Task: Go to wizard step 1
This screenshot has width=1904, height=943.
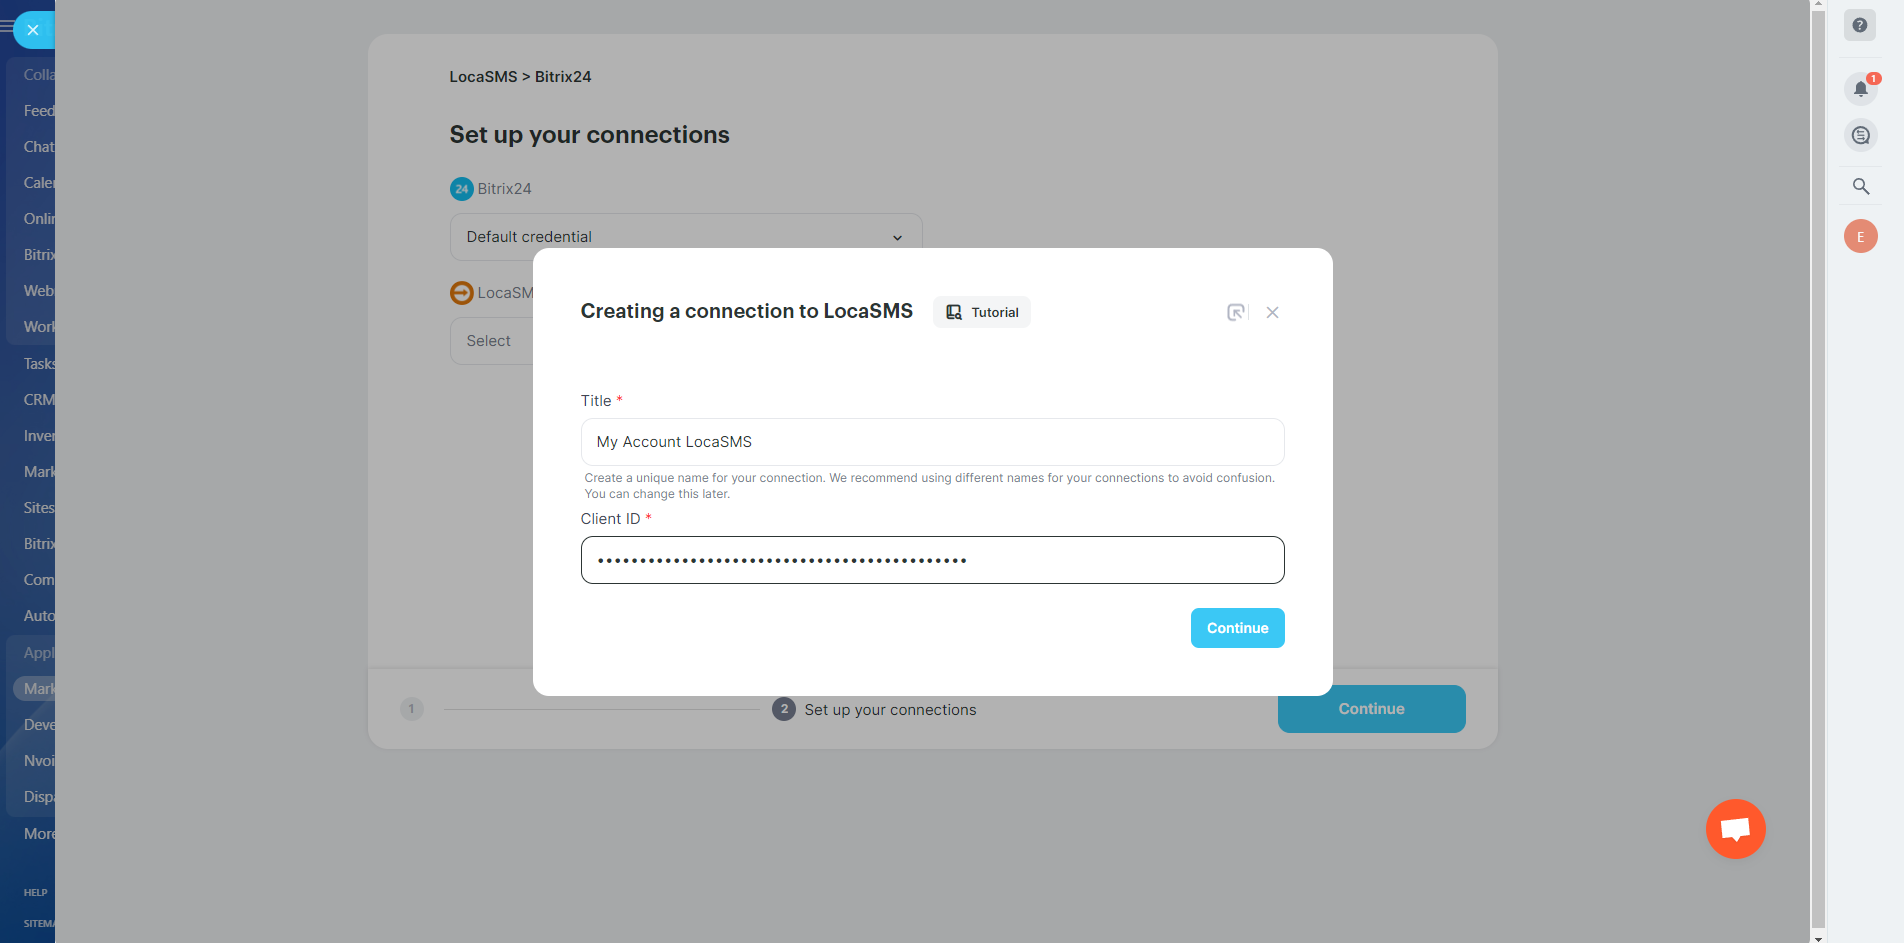Action: [x=411, y=709]
